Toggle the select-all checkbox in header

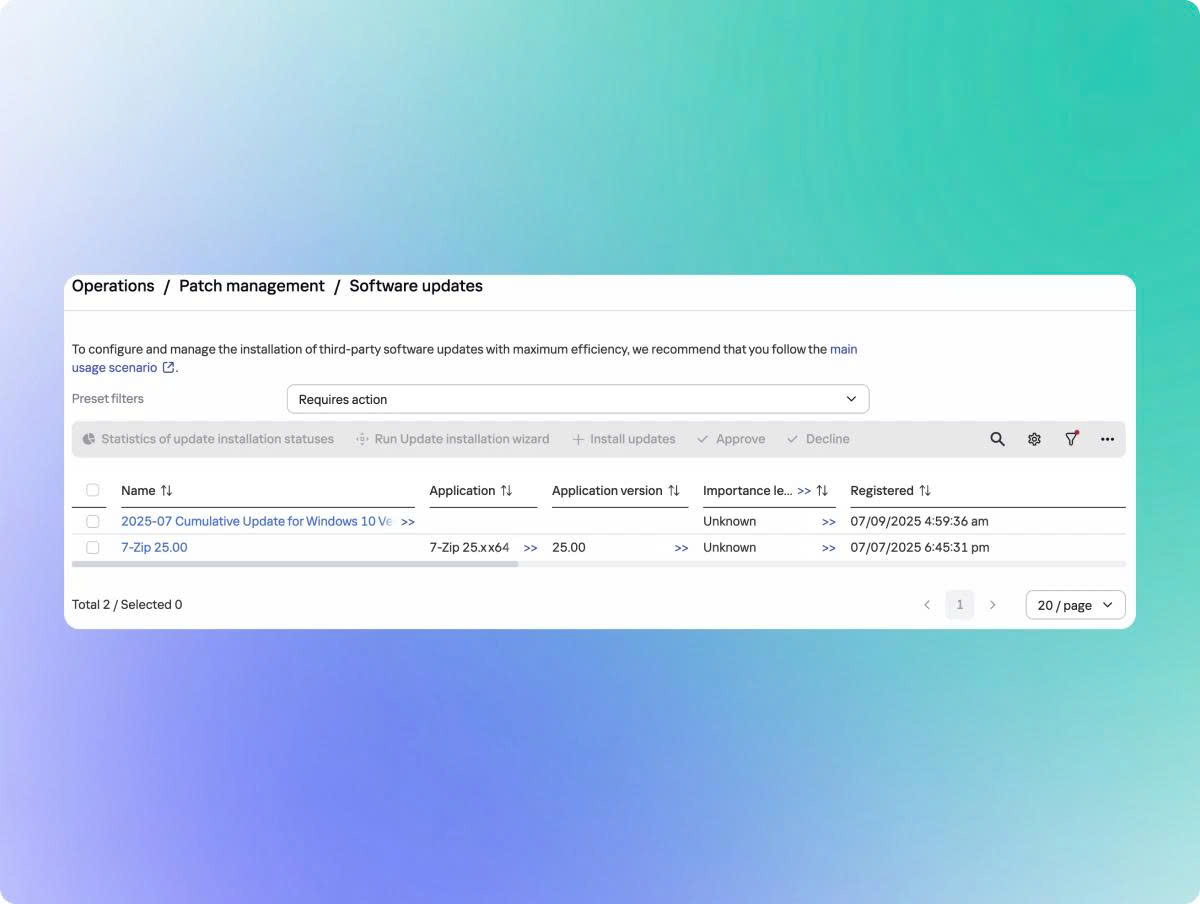pos(93,490)
